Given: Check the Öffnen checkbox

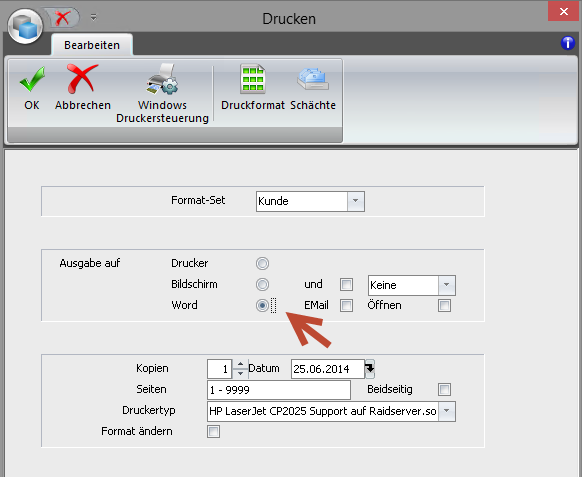Looking at the screenshot, I should tap(444, 306).
